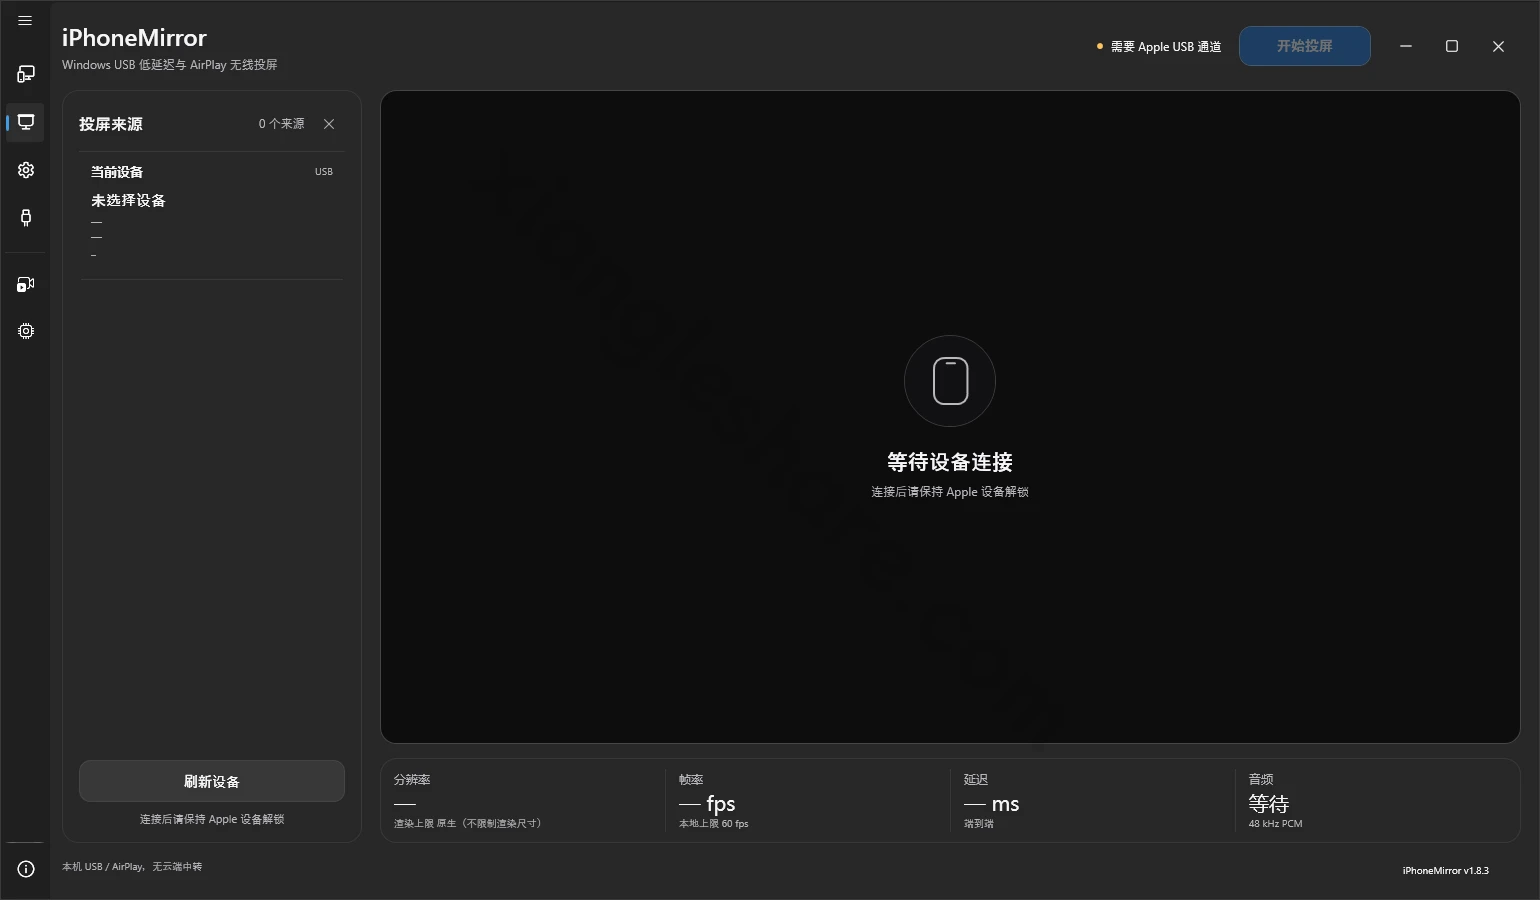
Task: Click the phone icon in preview area
Action: point(950,381)
